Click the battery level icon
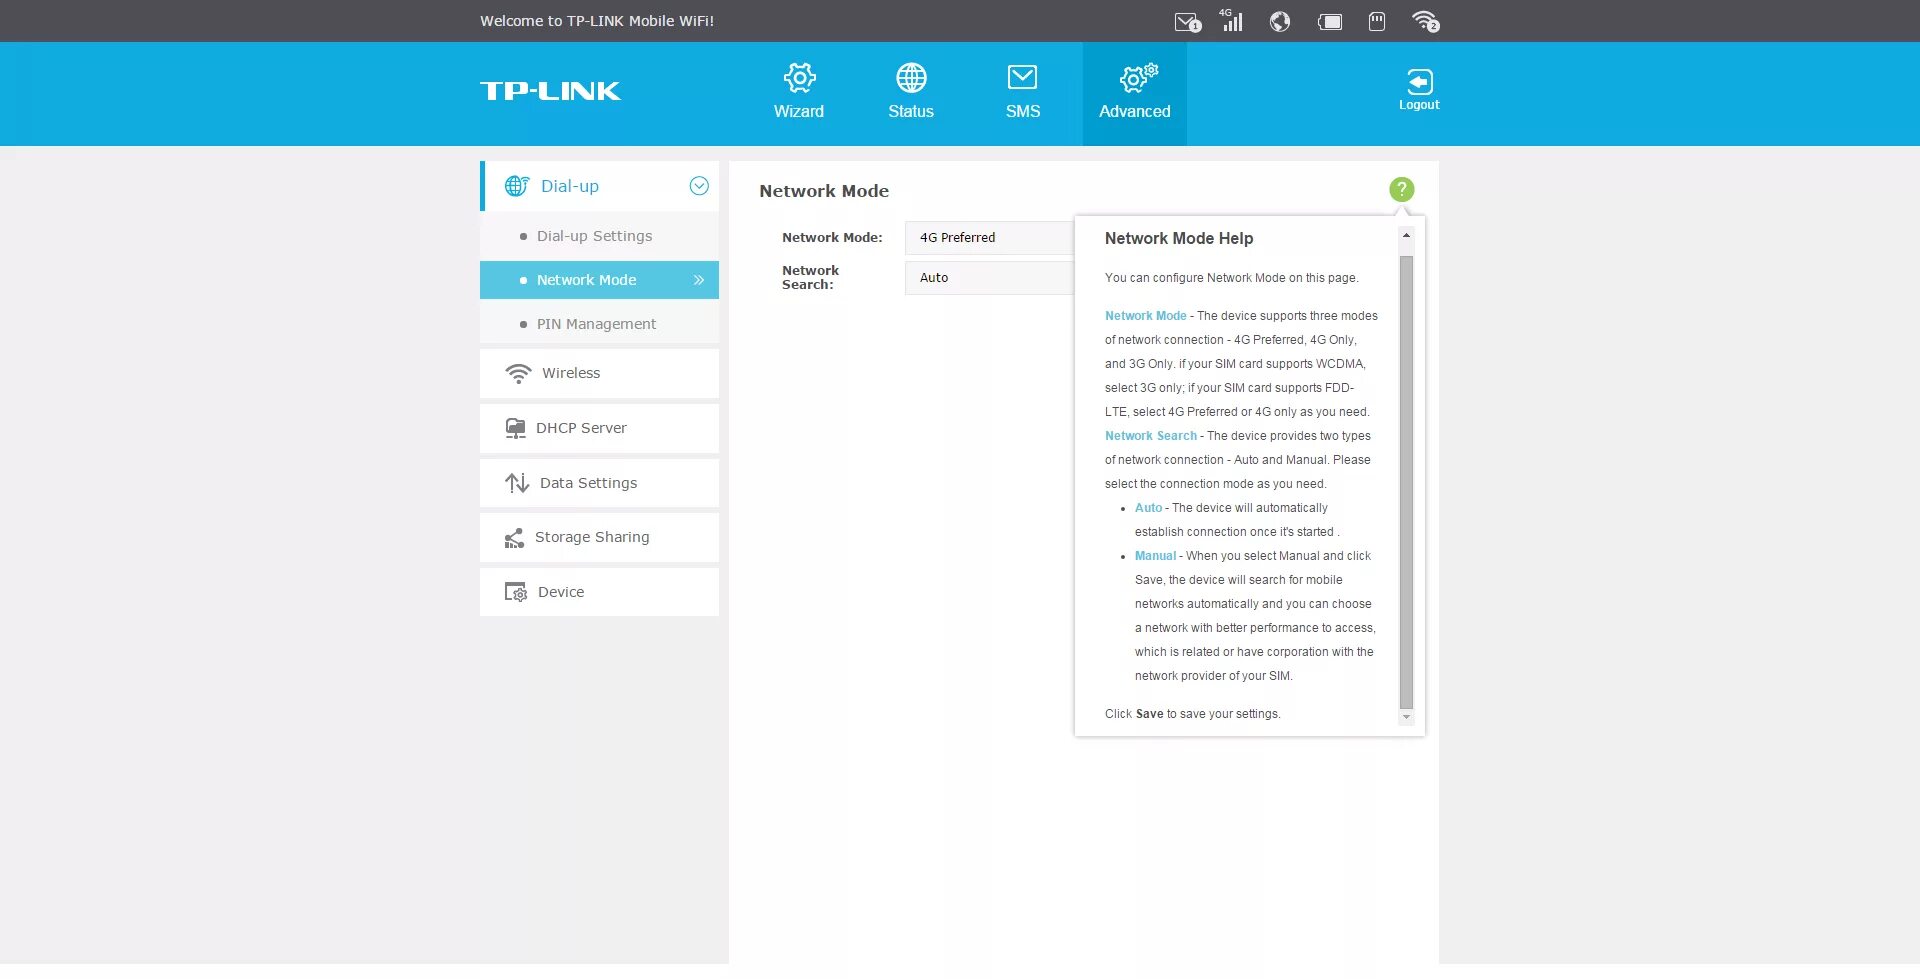 click(1330, 21)
